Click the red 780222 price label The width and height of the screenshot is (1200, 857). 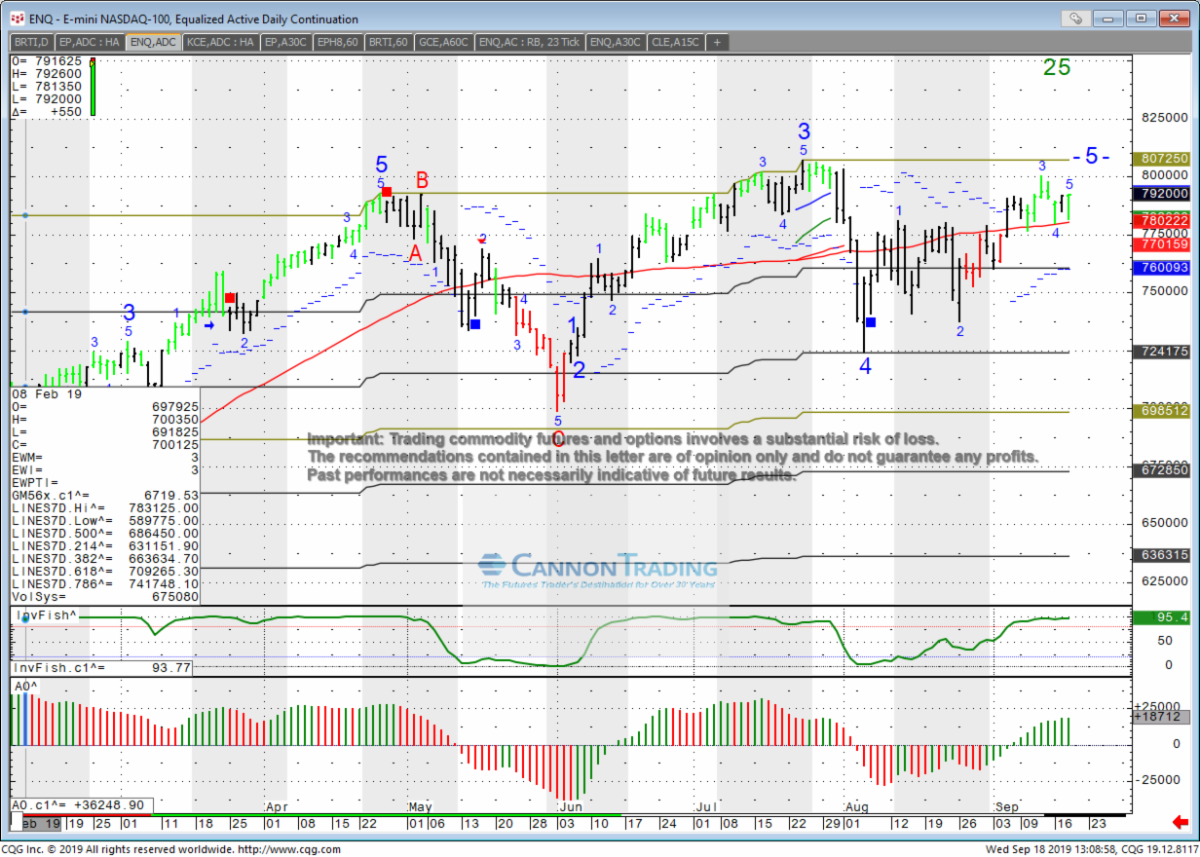coord(1161,219)
